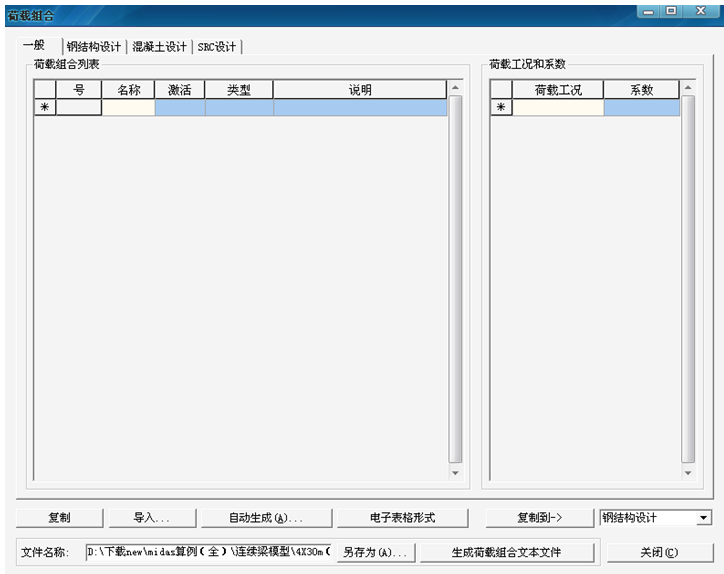Select the new row name cell under 名称
This screenshot has width=724, height=574.
coord(128,107)
